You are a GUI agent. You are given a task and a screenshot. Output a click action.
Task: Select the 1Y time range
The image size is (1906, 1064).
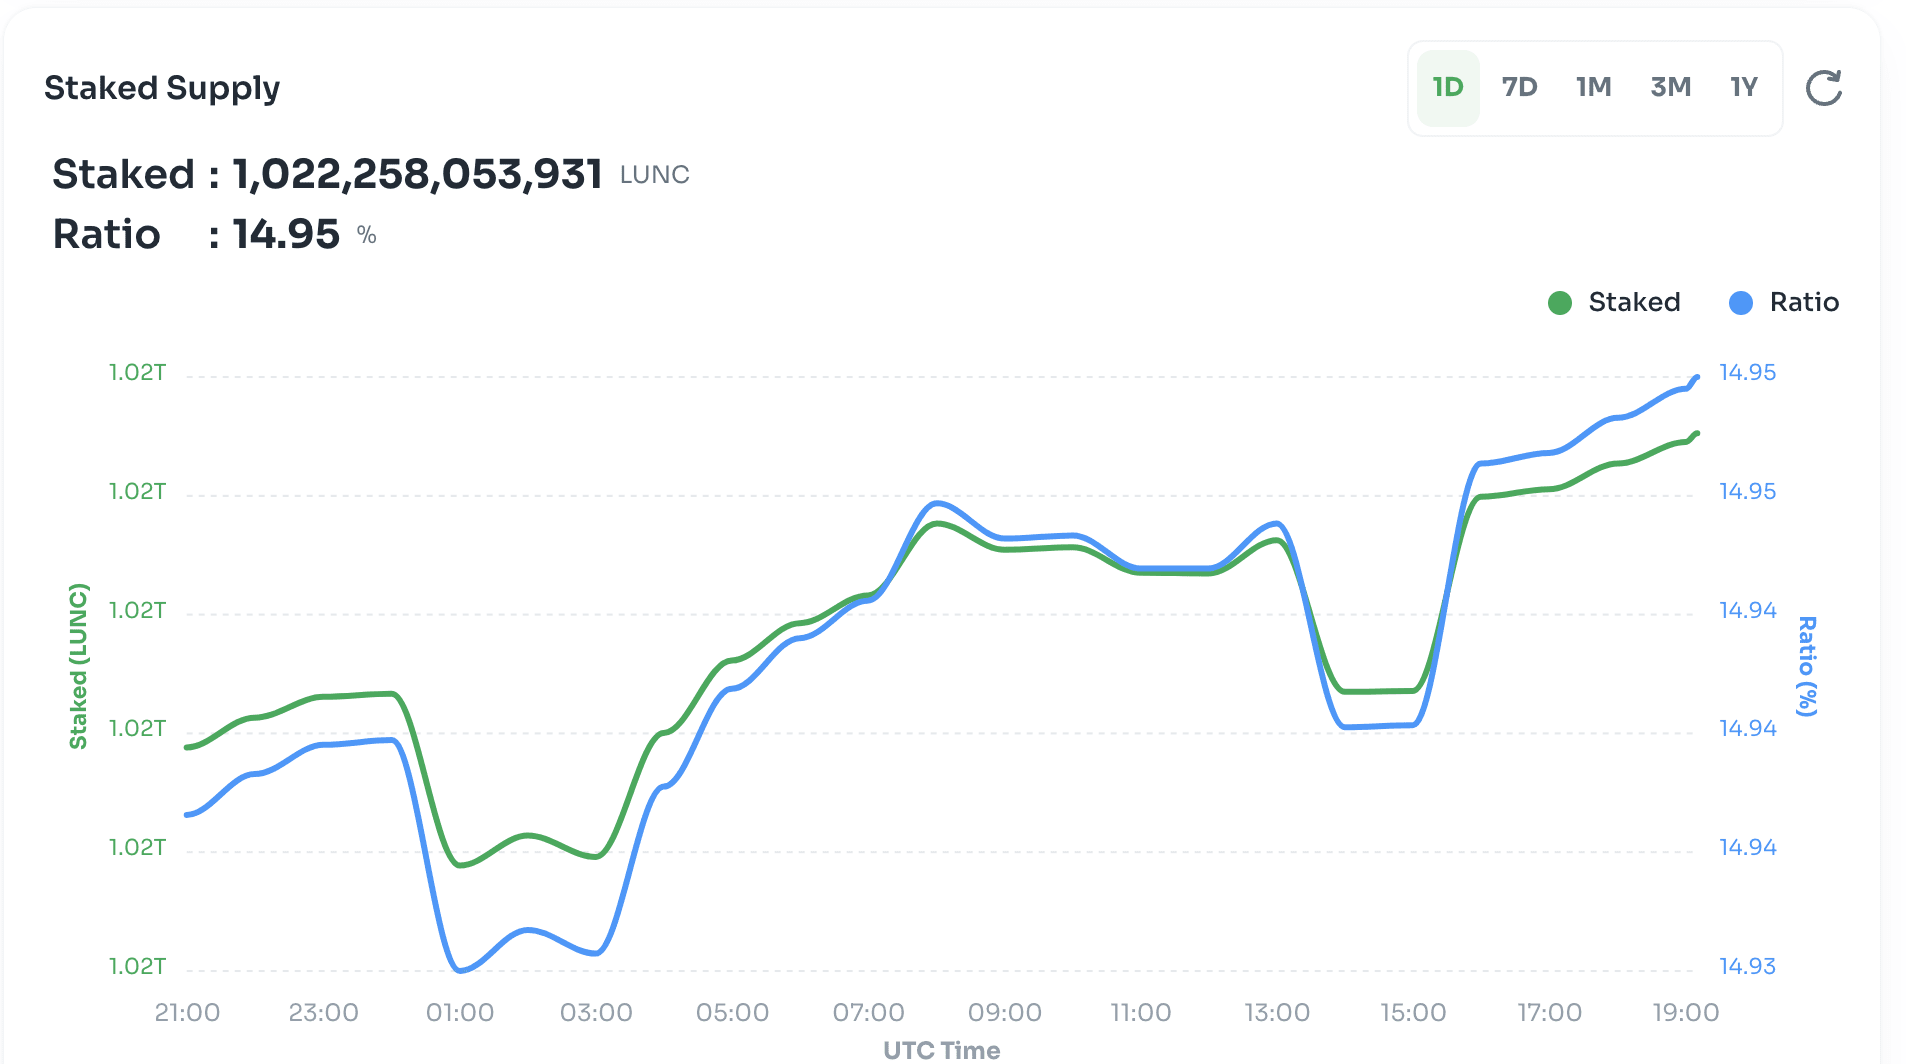(1744, 88)
